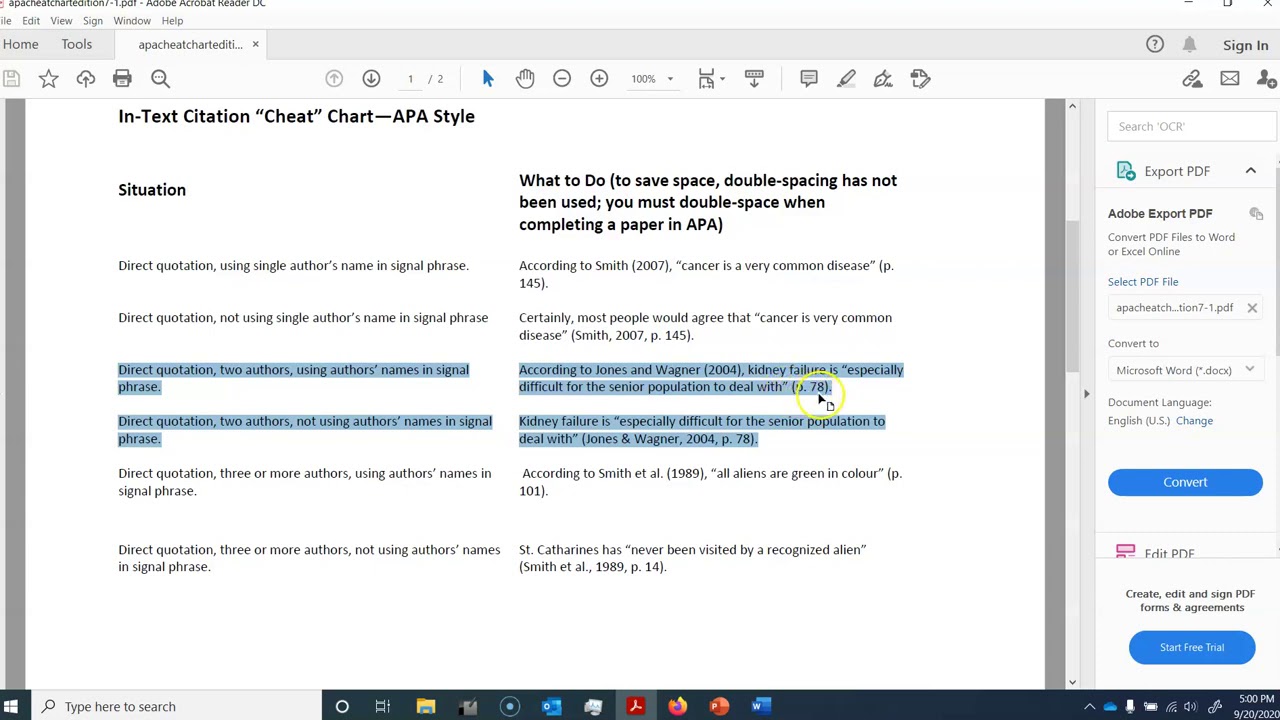Click the Change language link
1280x720 pixels.
point(1194,420)
